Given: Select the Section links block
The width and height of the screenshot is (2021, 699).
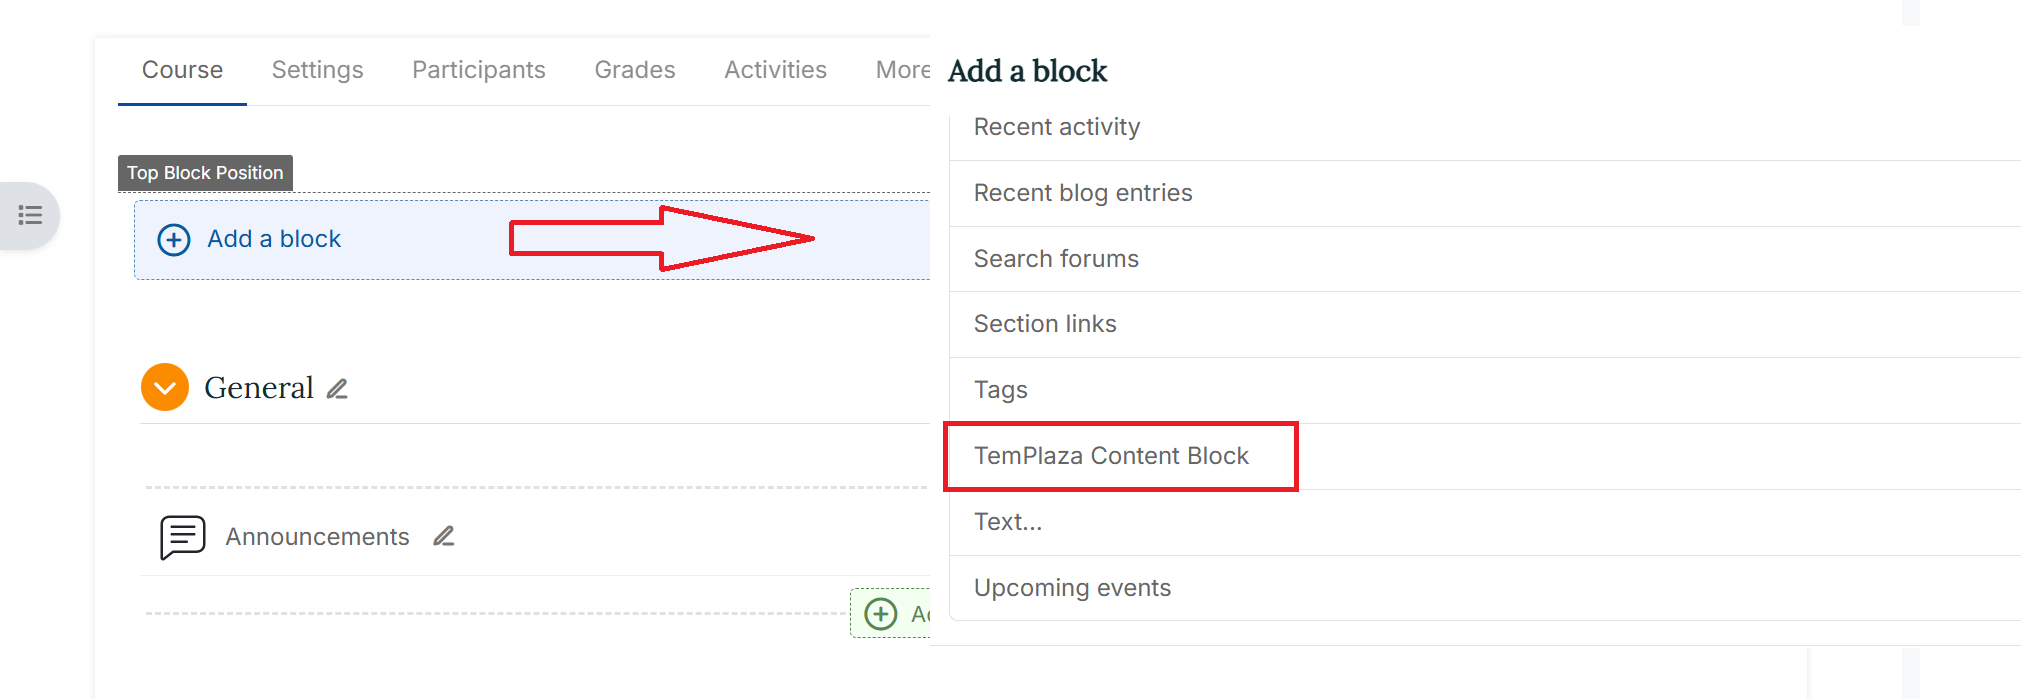Looking at the screenshot, I should tap(1045, 323).
